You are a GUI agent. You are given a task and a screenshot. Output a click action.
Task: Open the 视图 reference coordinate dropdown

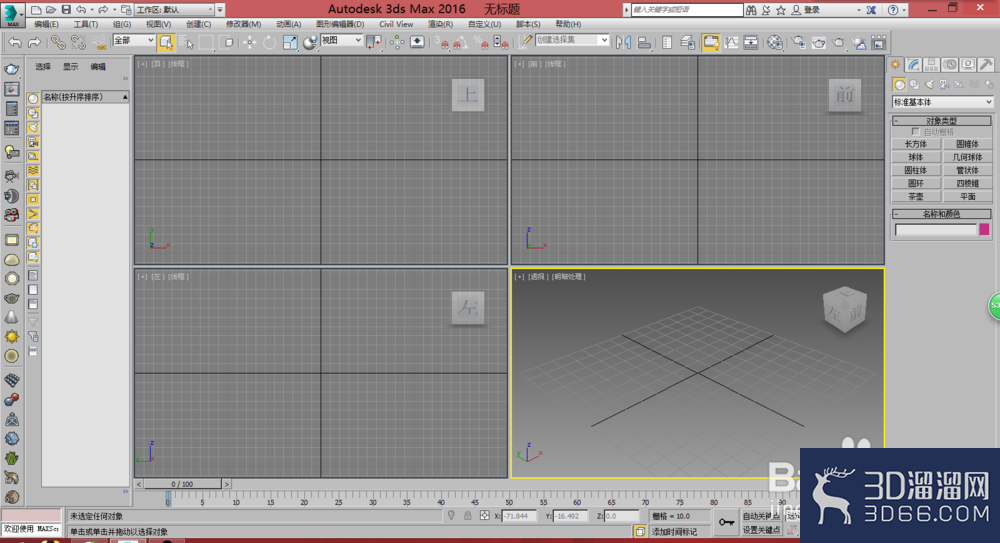click(x=341, y=40)
